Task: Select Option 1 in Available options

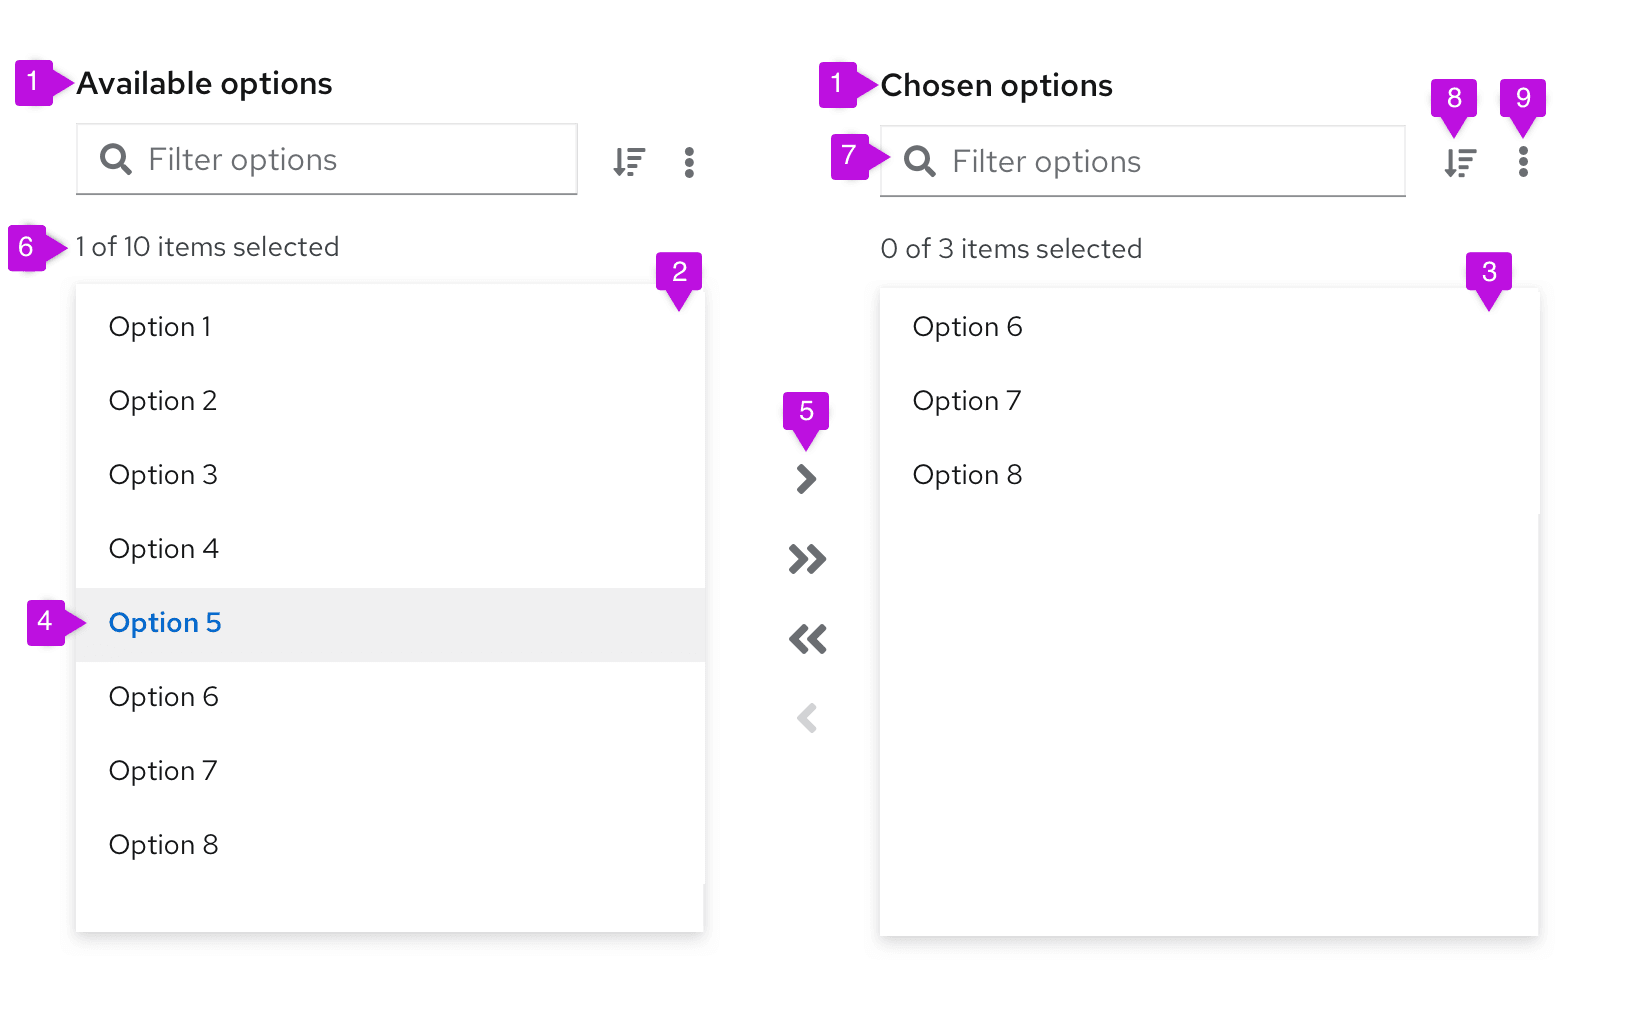Action: pyautogui.click(x=160, y=327)
